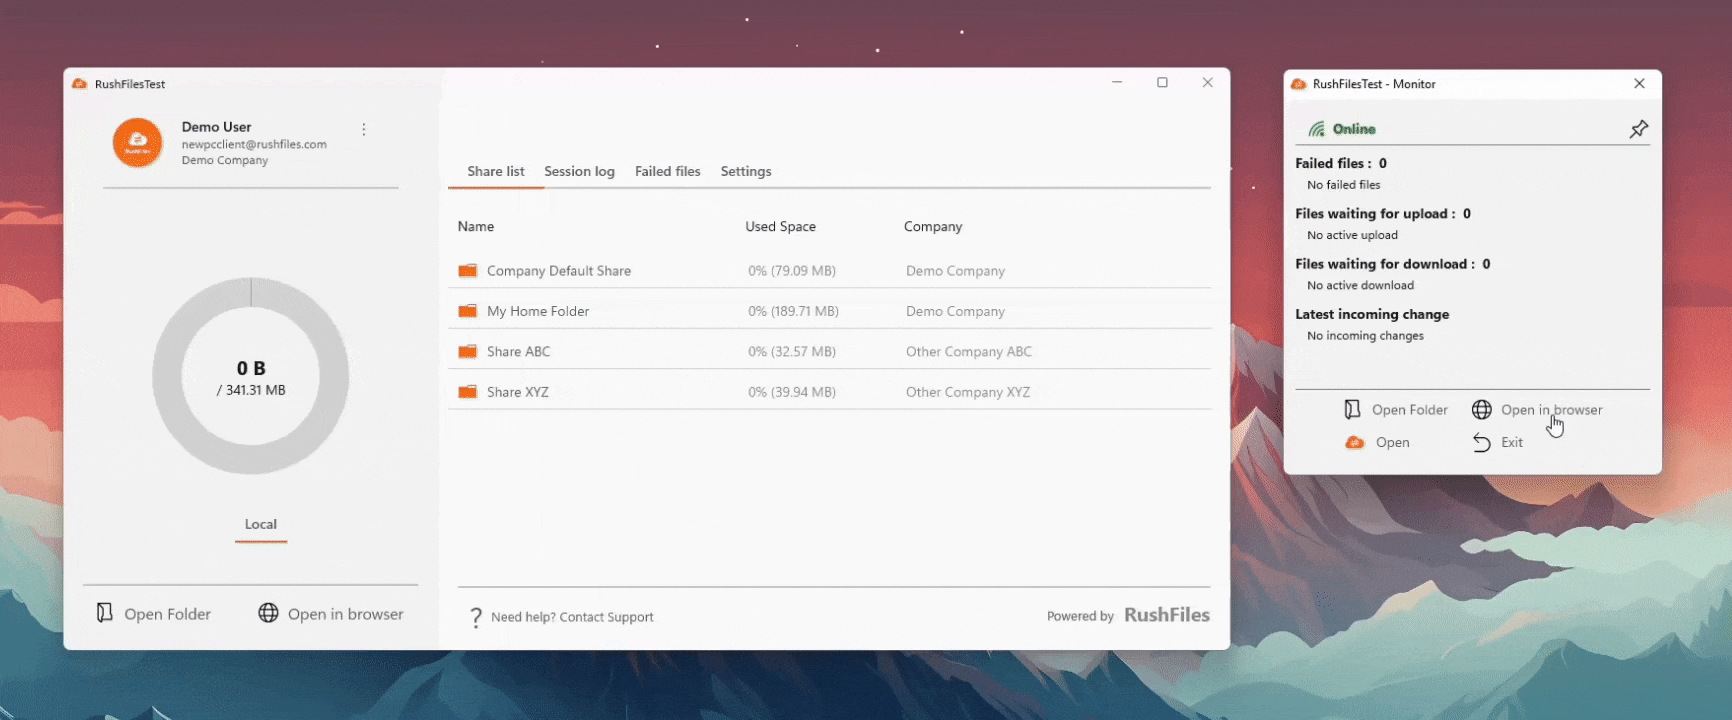Select the Share XYZ row name
This screenshot has width=1732, height=720.
click(518, 392)
